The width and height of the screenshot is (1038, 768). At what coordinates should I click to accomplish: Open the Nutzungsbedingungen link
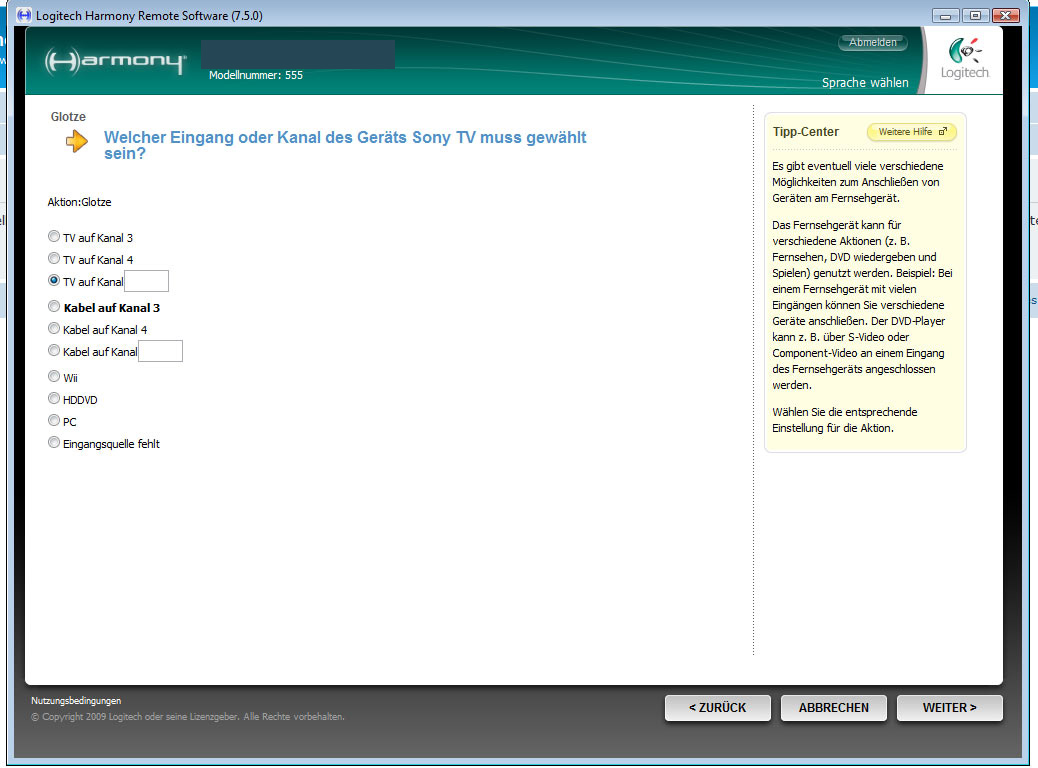(x=76, y=700)
